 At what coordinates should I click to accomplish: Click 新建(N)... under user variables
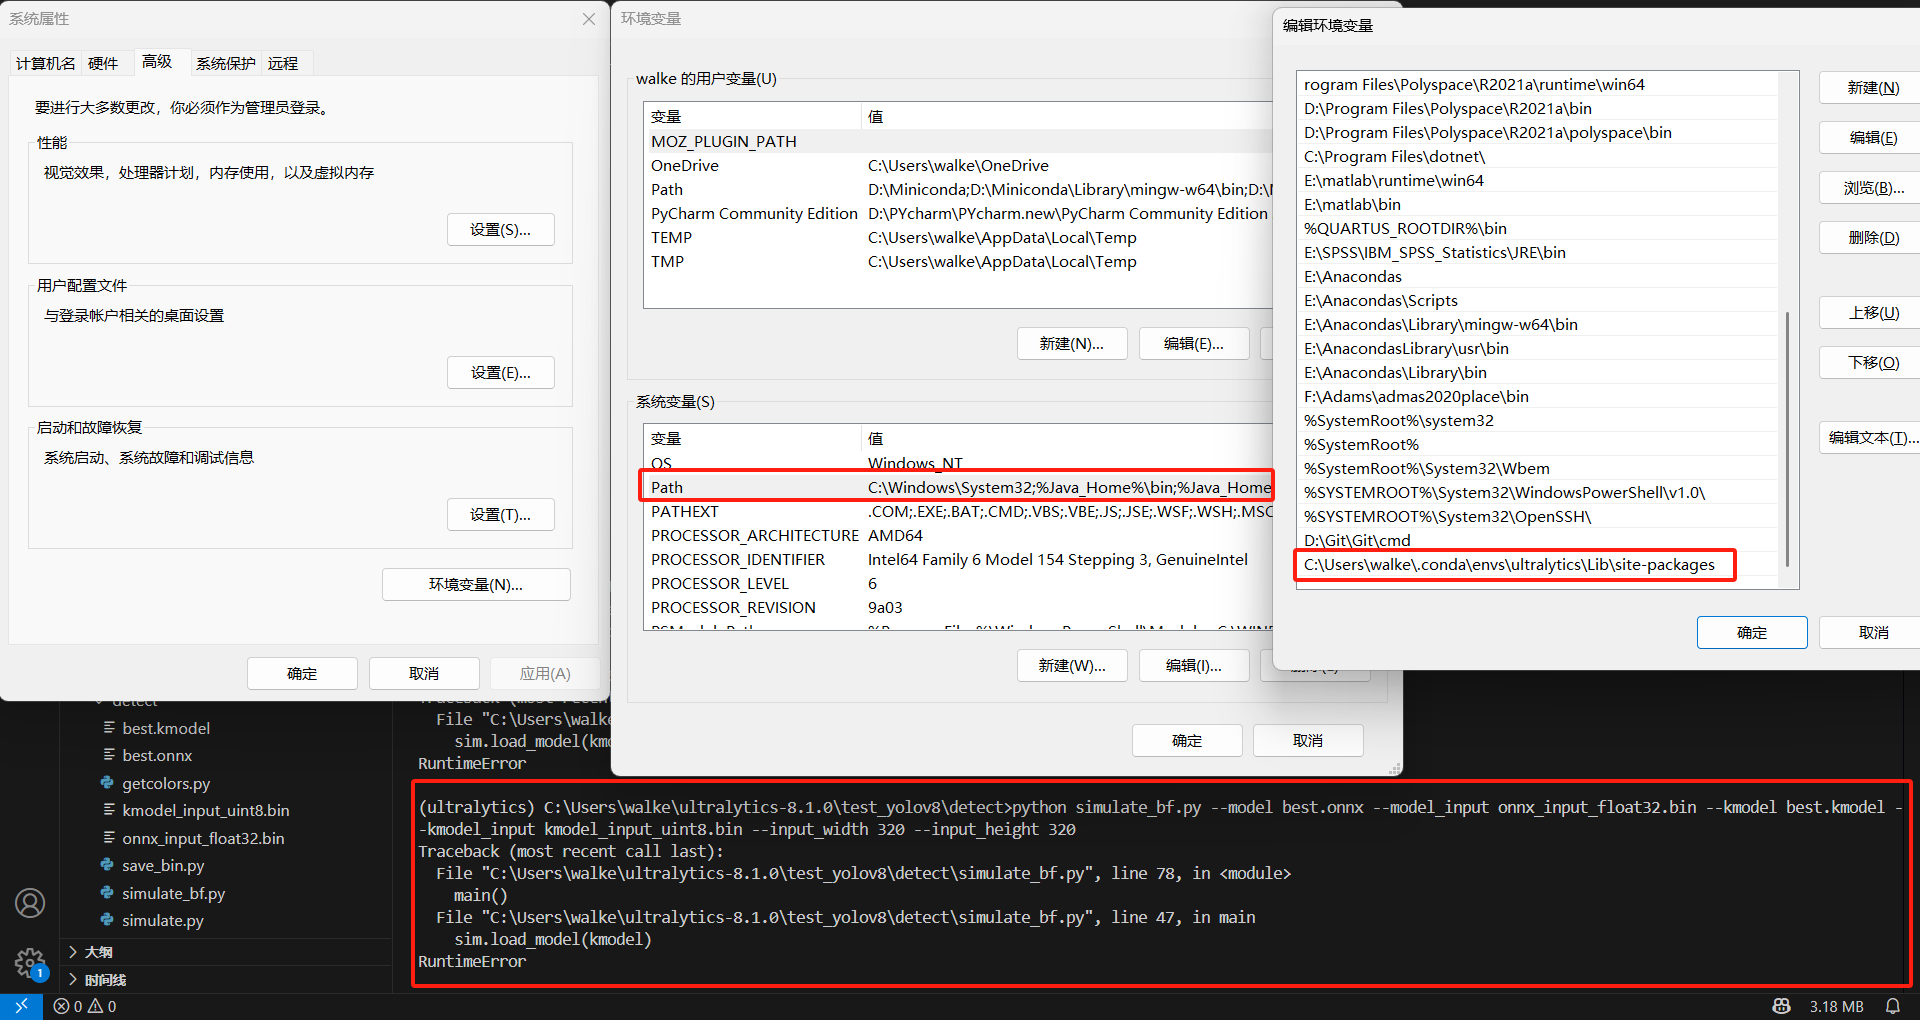click(1072, 344)
